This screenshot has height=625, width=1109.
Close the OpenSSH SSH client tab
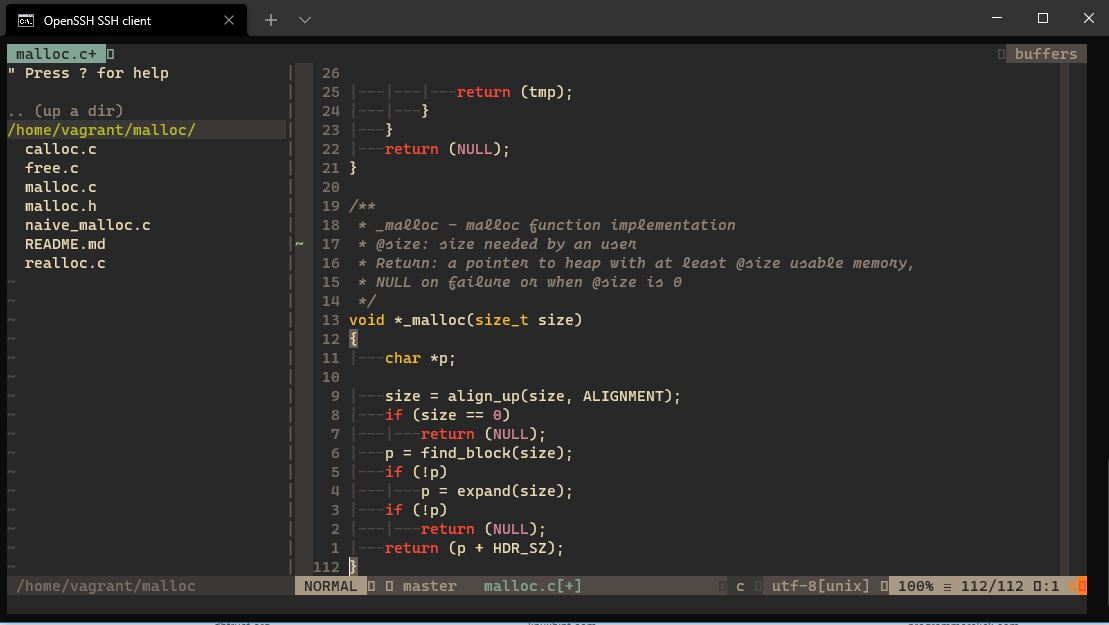click(229, 20)
